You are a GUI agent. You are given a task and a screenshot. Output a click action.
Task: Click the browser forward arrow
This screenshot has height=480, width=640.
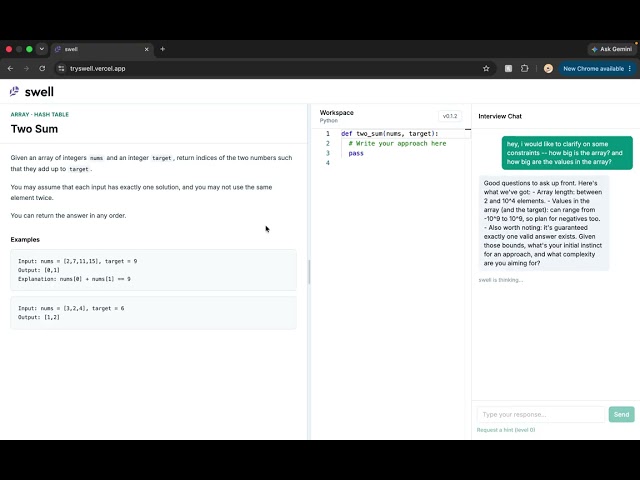pos(27,69)
